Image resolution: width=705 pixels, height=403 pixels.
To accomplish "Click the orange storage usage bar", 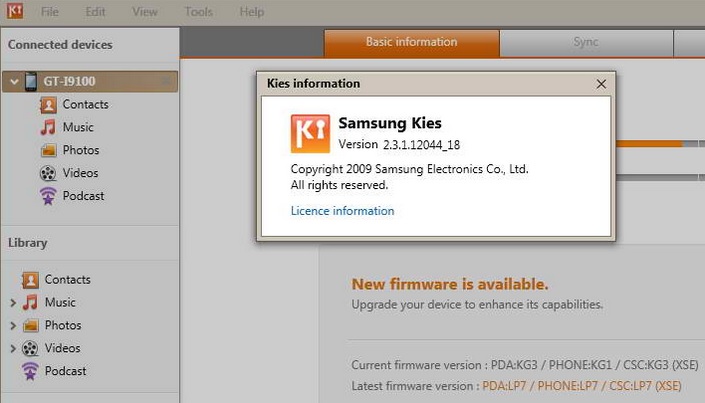I will point(649,144).
